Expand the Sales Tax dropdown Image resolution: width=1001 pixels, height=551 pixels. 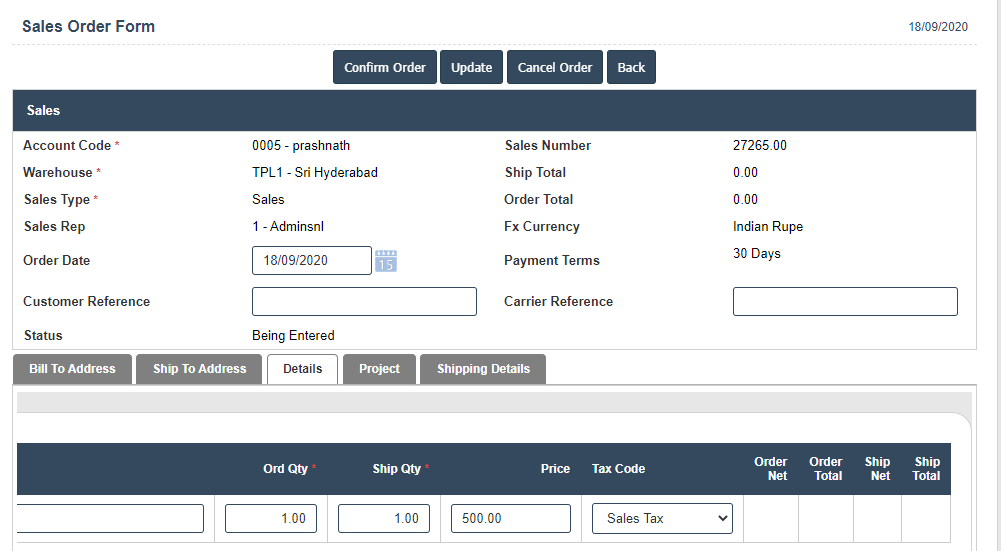click(662, 518)
